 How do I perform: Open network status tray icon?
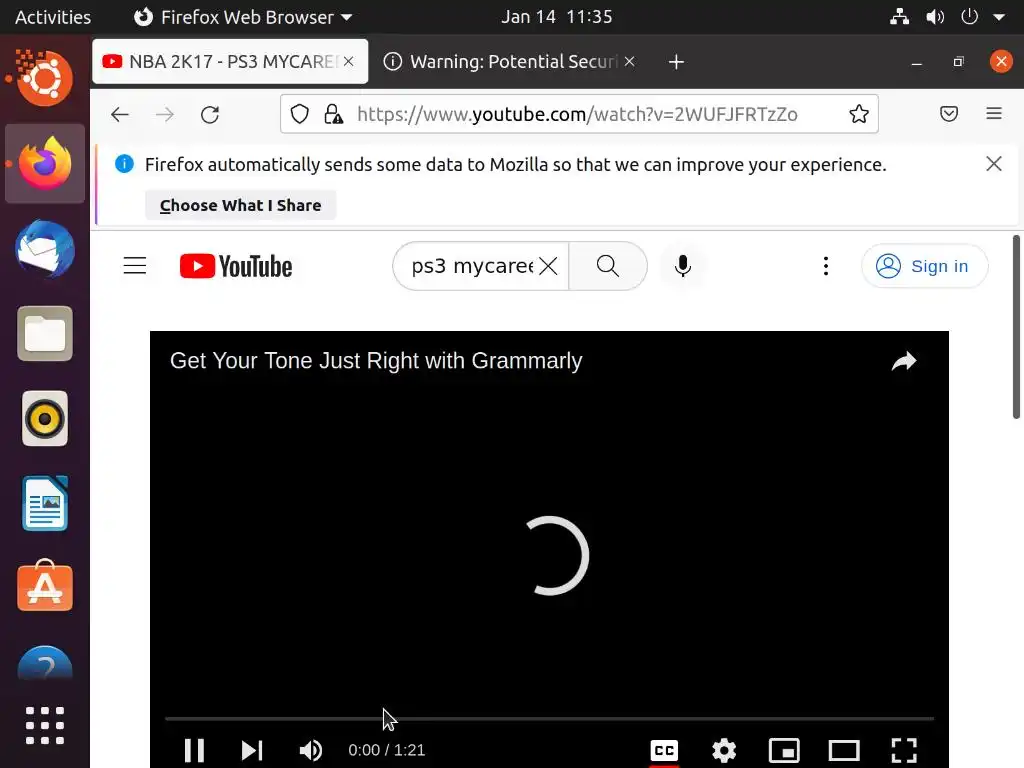[899, 17]
